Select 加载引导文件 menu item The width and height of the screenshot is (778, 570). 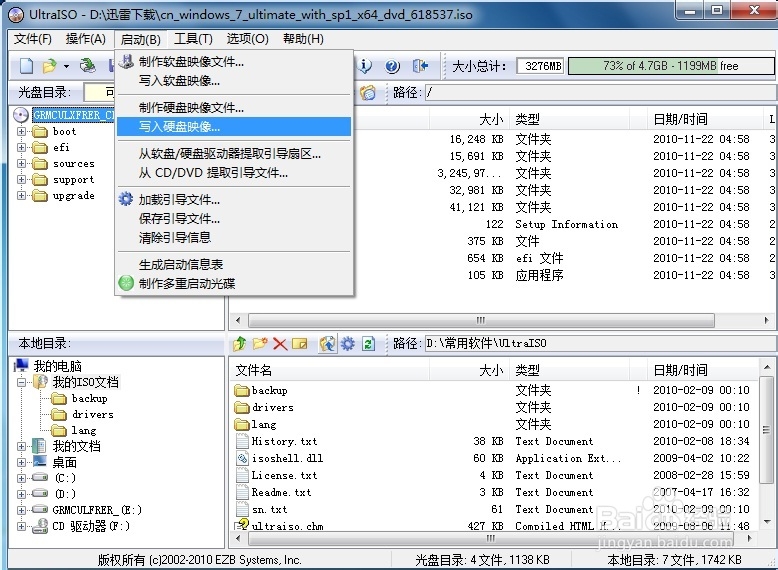179,200
